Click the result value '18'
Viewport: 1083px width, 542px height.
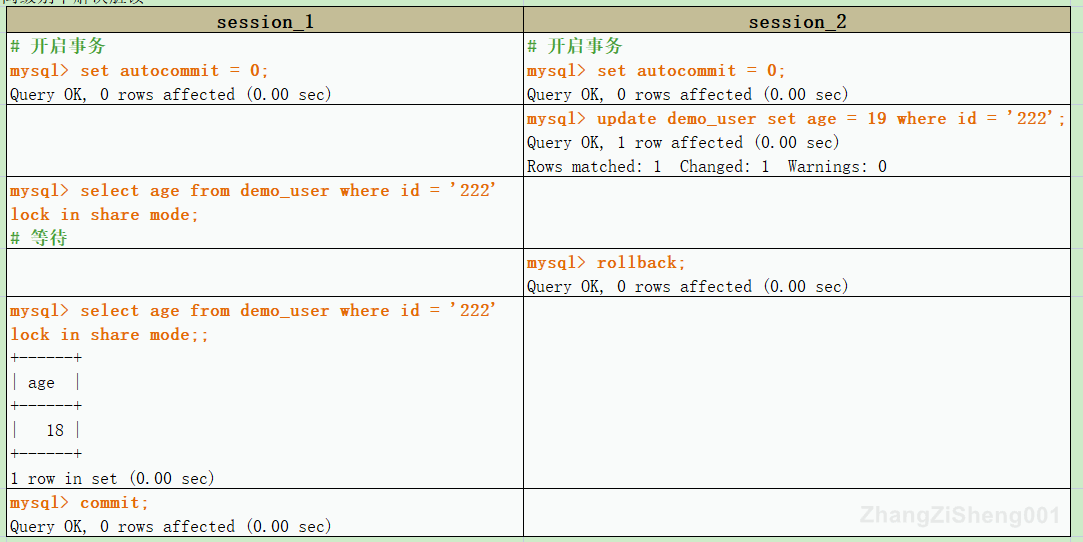[55, 431]
